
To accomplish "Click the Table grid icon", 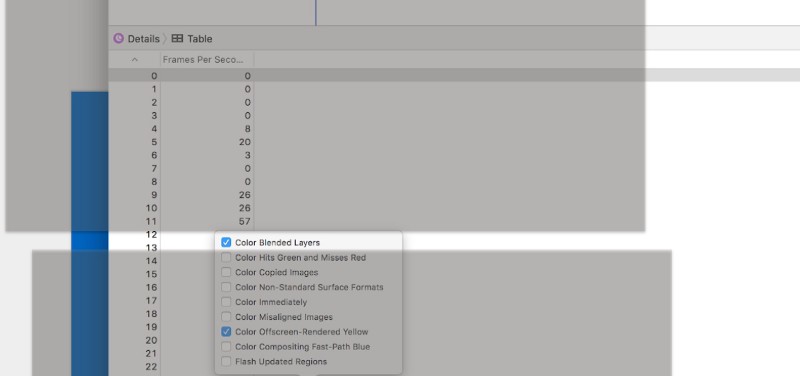I will click(177, 38).
